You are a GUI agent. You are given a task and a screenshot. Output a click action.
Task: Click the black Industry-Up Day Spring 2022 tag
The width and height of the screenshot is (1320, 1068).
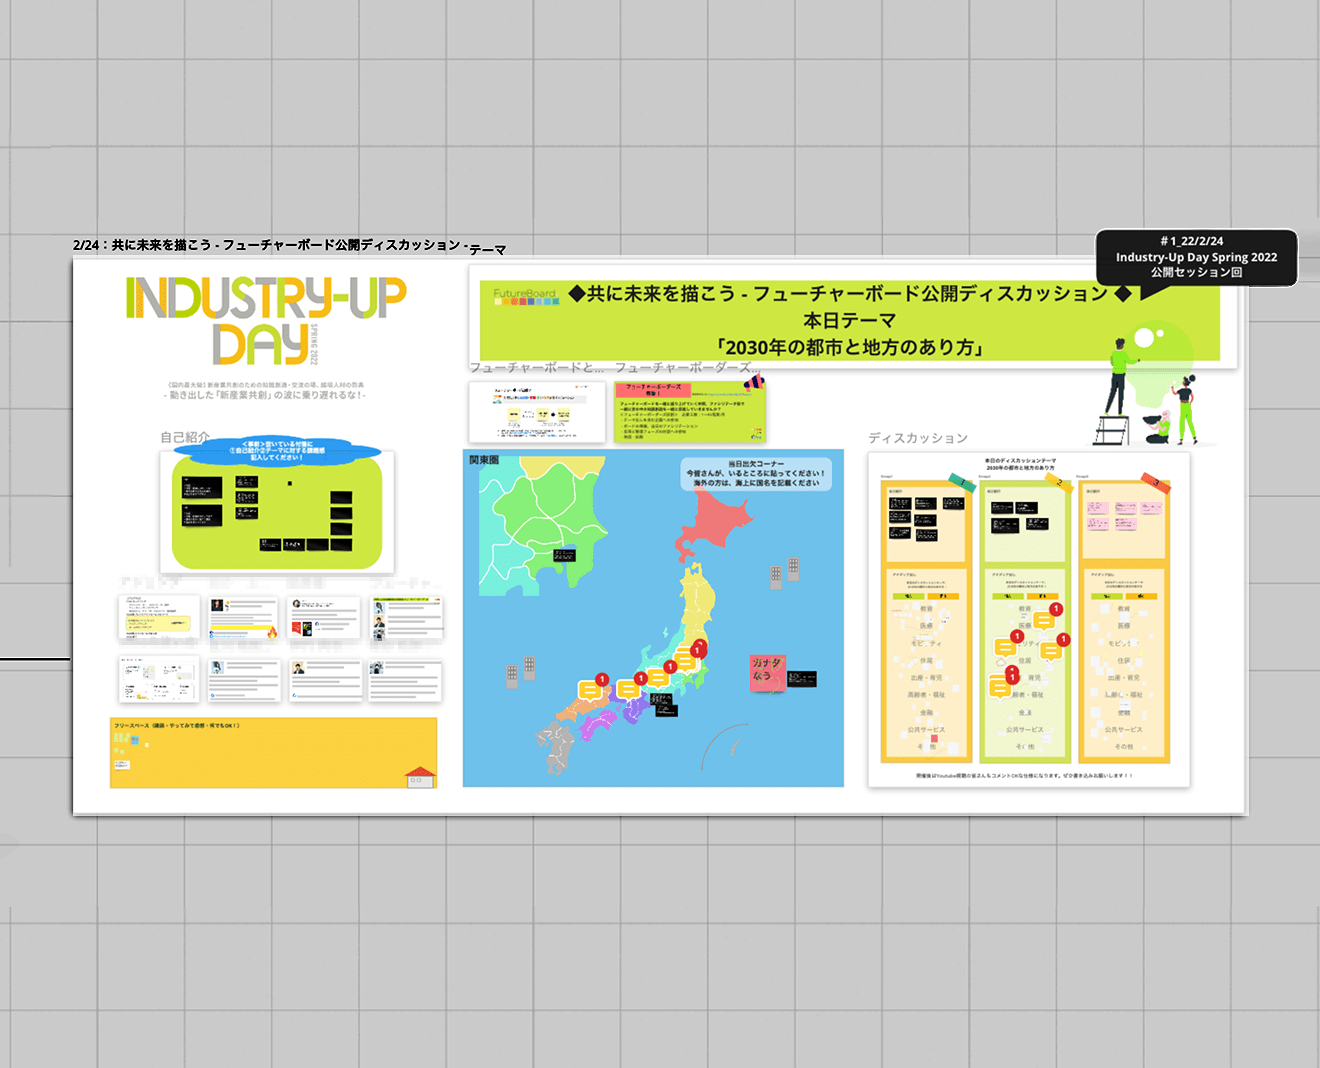coord(1196,257)
